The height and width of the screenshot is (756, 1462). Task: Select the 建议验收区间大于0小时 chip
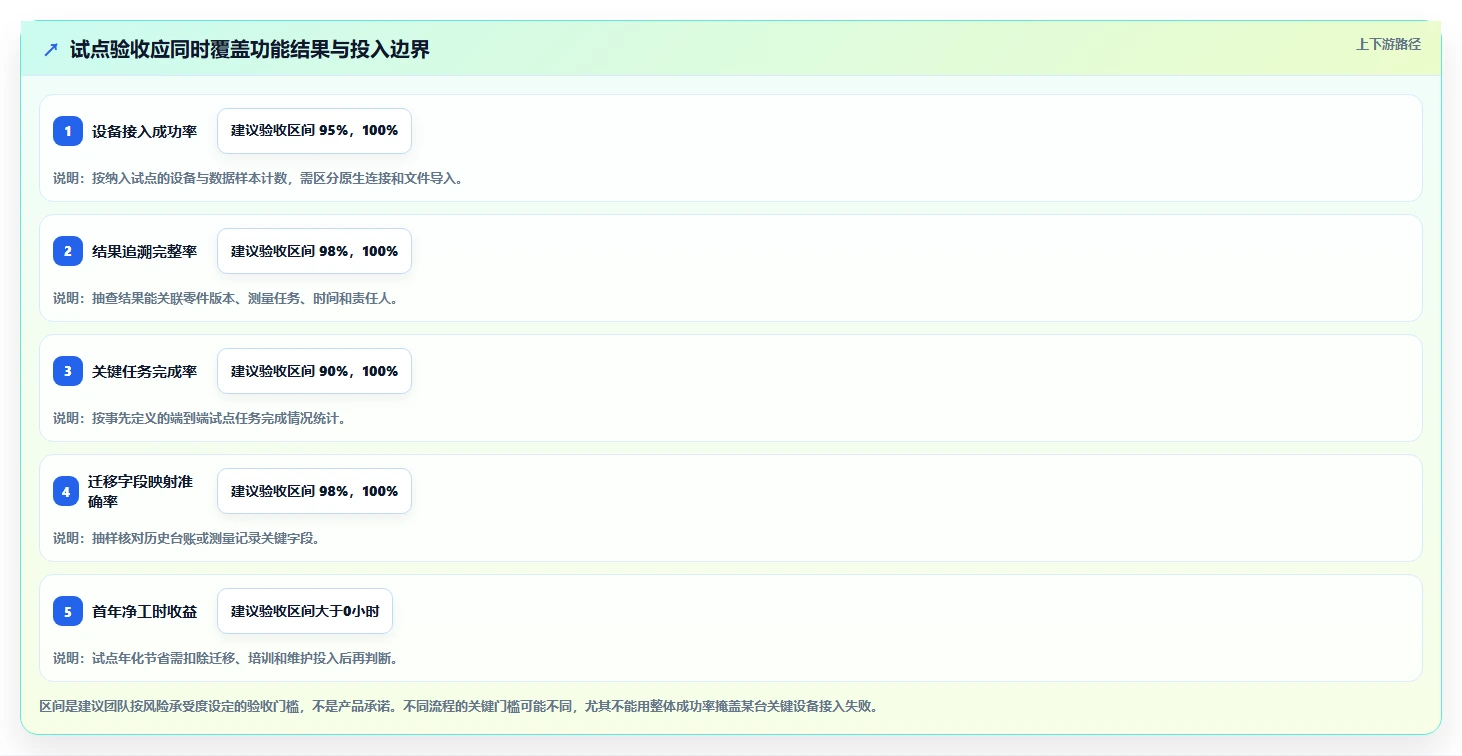coord(305,611)
